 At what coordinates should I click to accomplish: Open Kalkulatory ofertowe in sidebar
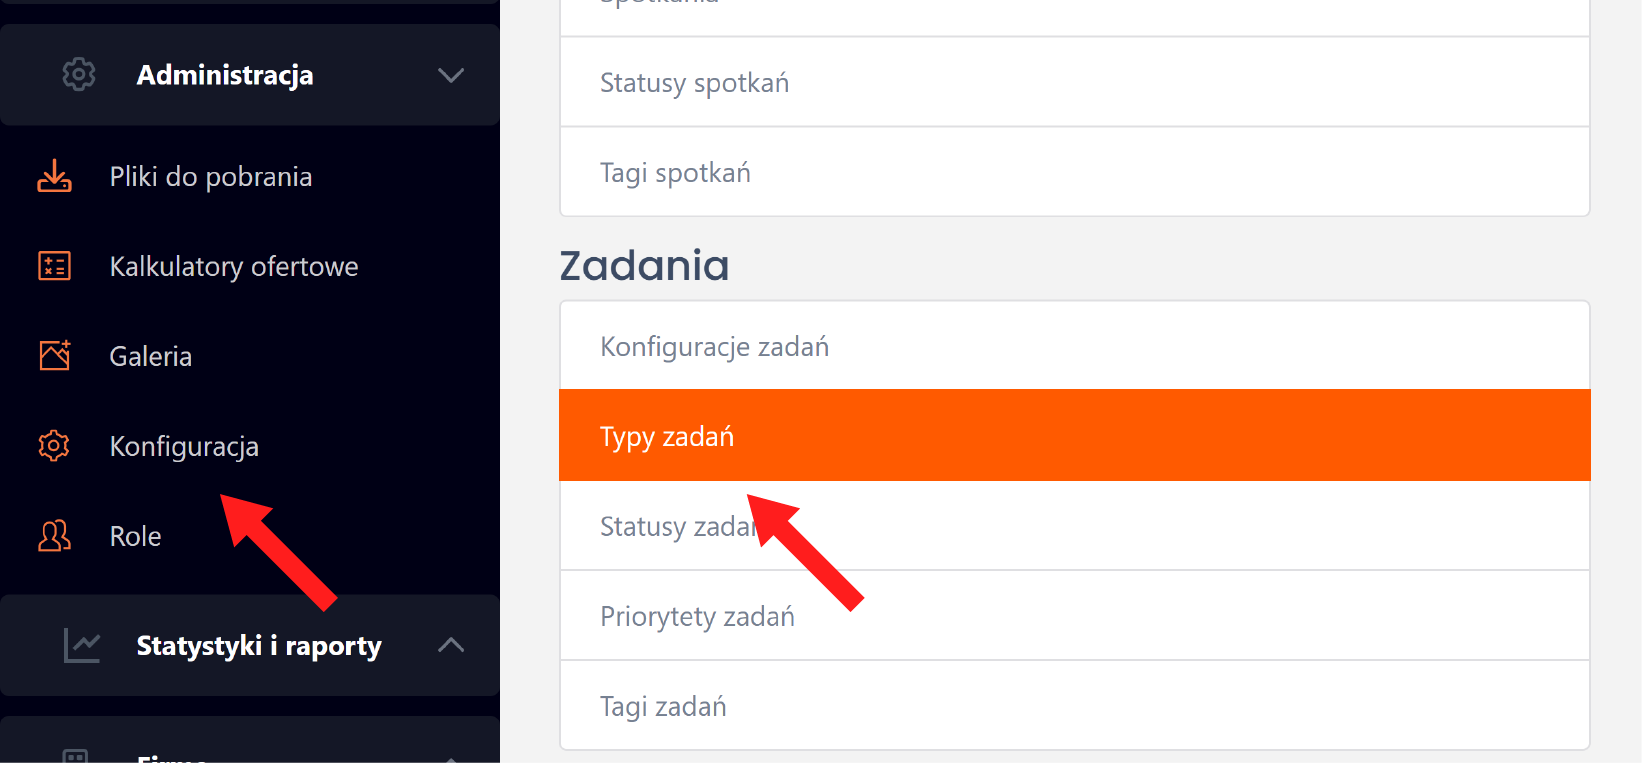(234, 267)
